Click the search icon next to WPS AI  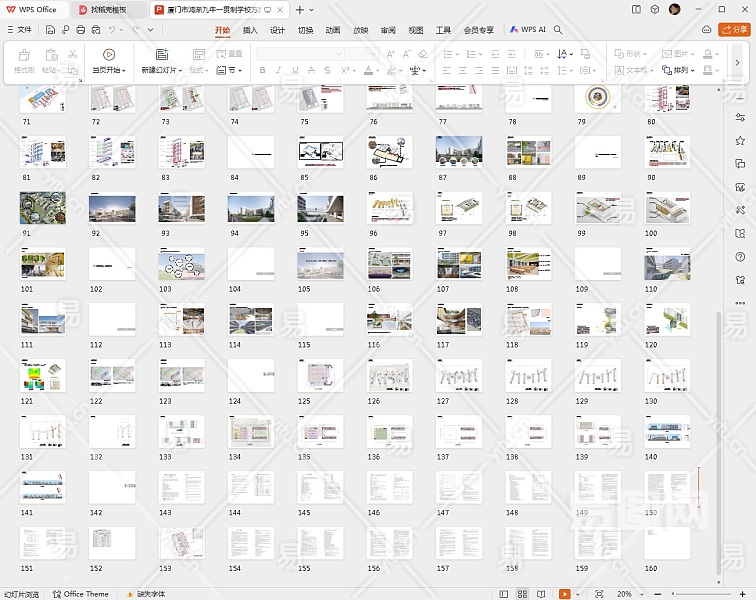pyautogui.click(x=558, y=30)
